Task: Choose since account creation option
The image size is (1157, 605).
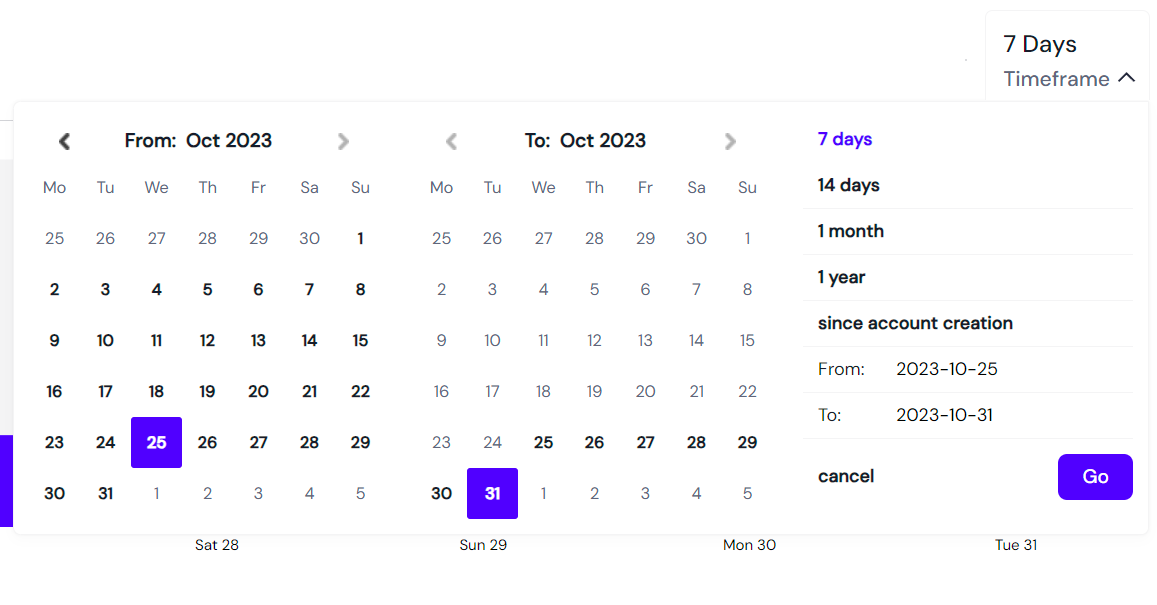Action: [x=915, y=323]
